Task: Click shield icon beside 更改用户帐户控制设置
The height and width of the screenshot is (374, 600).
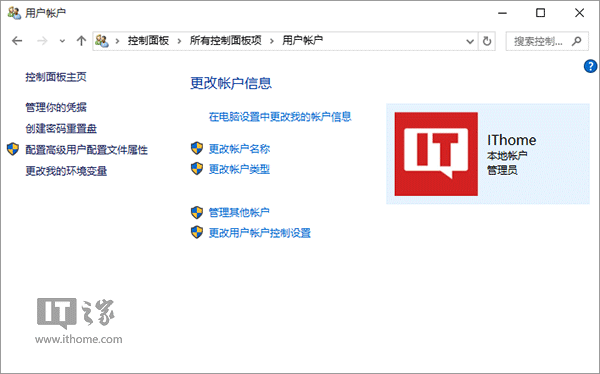Action: click(197, 232)
